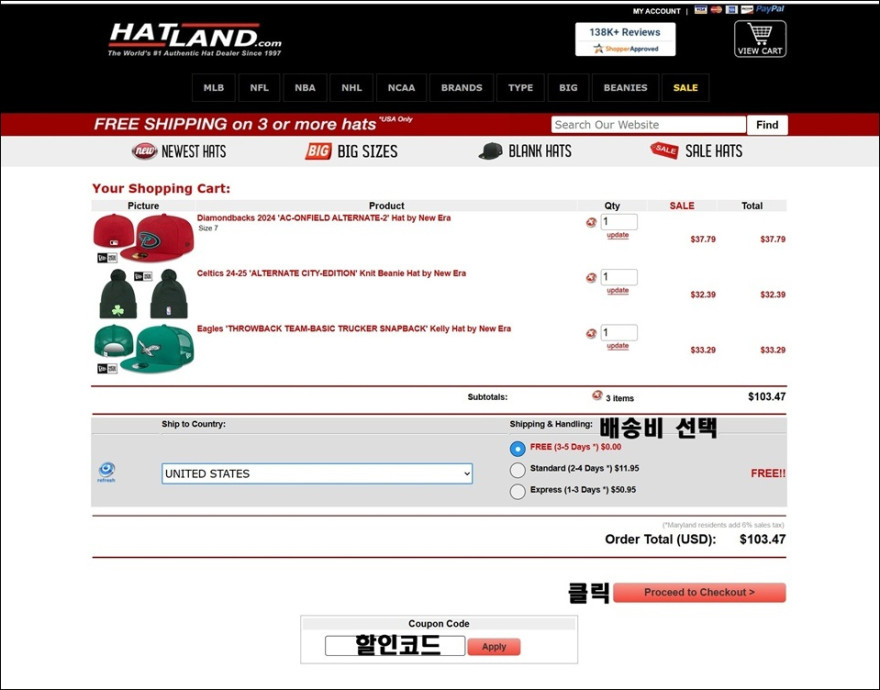This screenshot has width=880, height=690.
Task: Open the Ship to Country dropdown
Action: coord(317,473)
